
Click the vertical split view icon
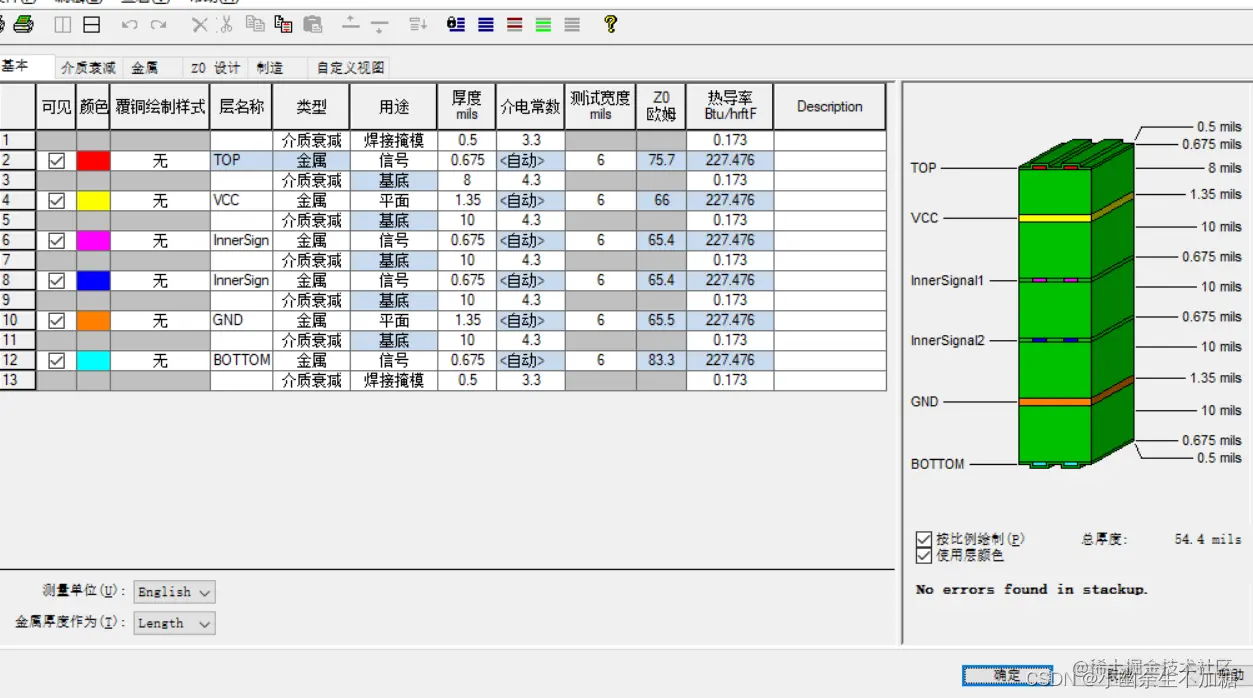[x=62, y=25]
